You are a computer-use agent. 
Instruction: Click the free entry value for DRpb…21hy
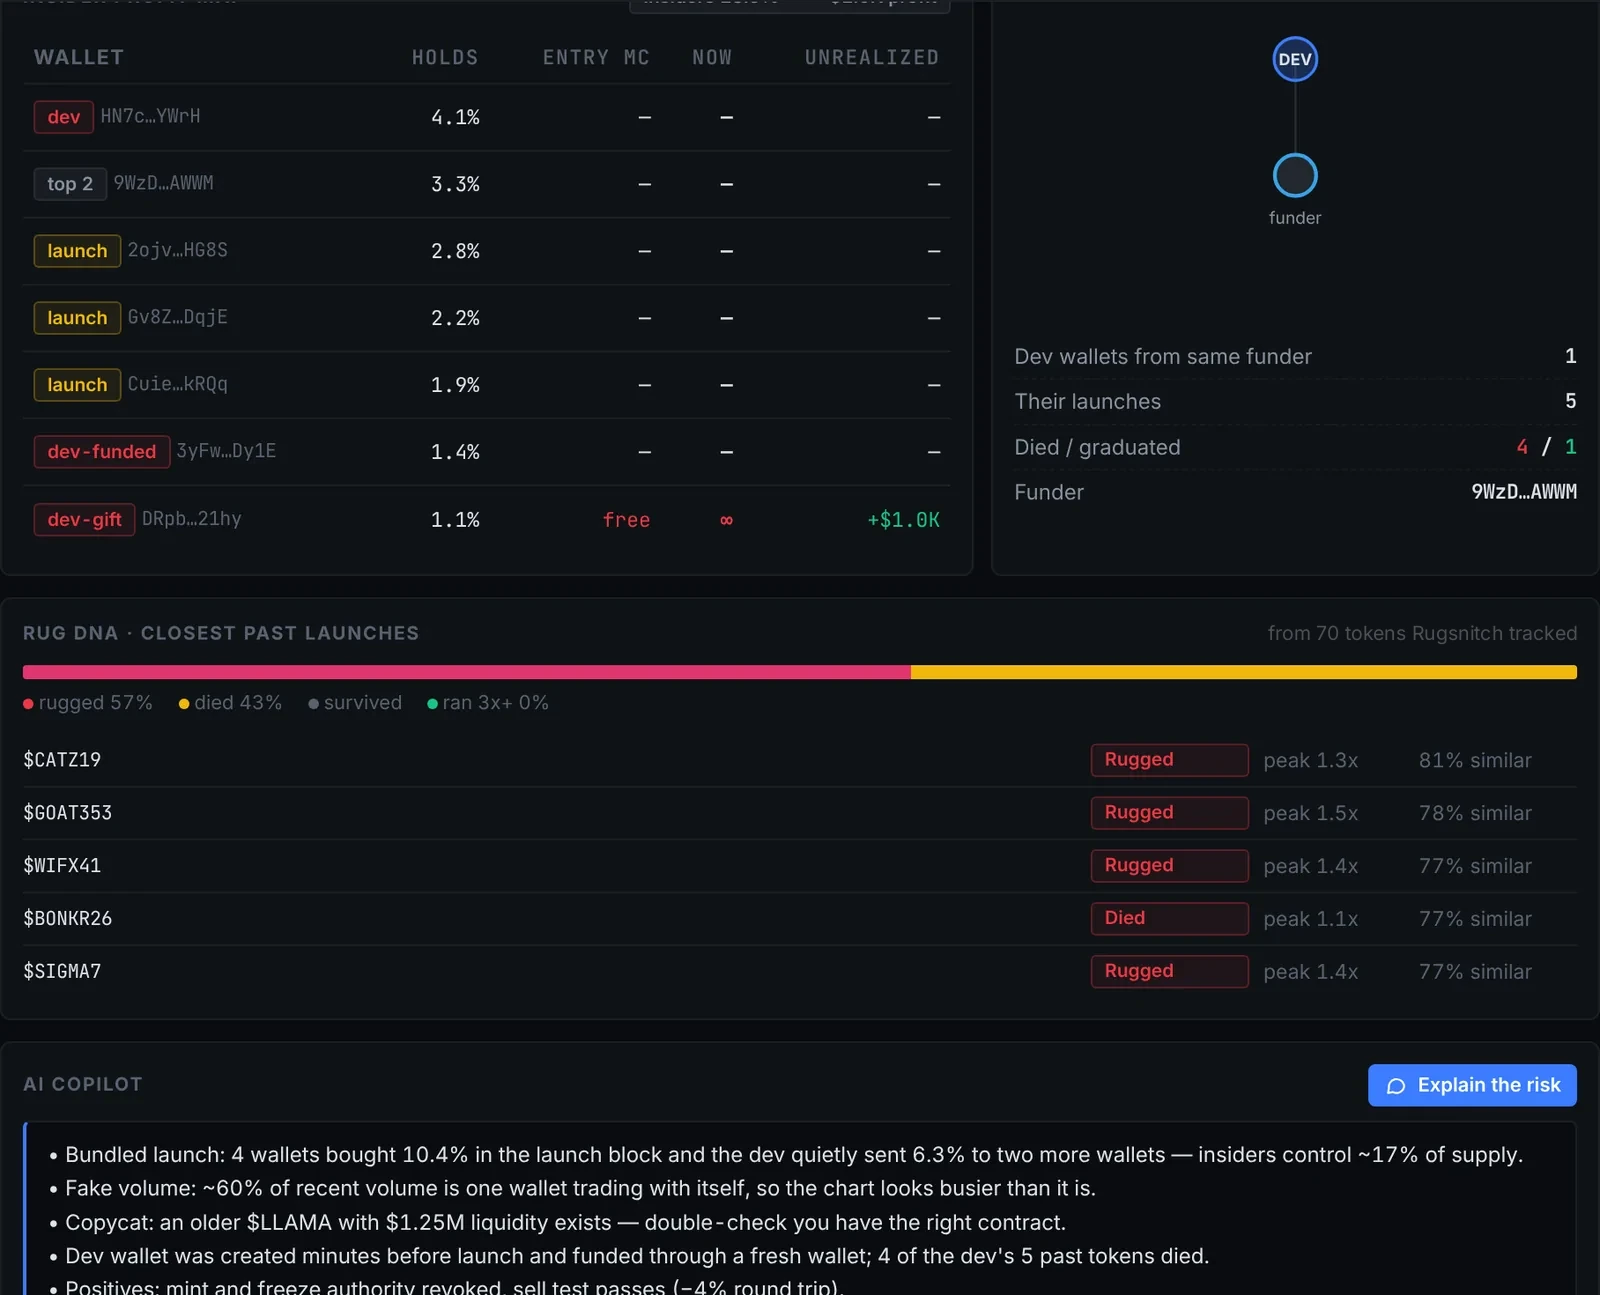pos(626,519)
